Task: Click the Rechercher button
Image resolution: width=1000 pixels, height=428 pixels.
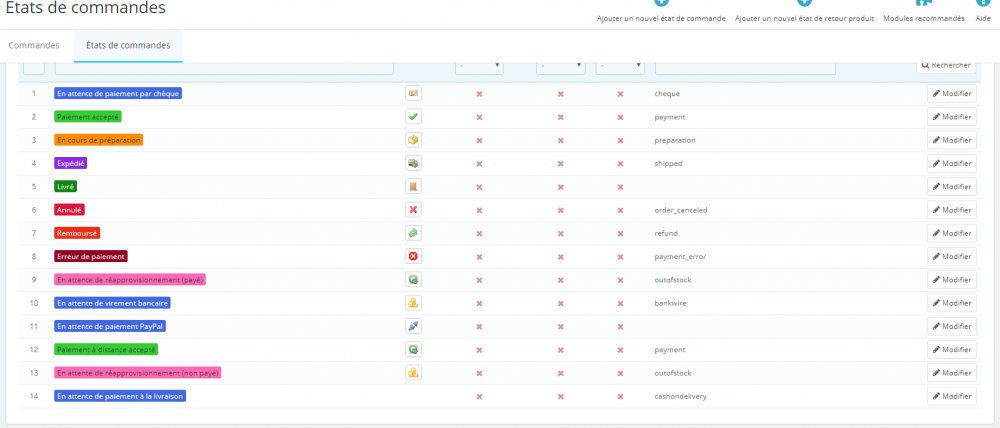Action: coord(946,65)
